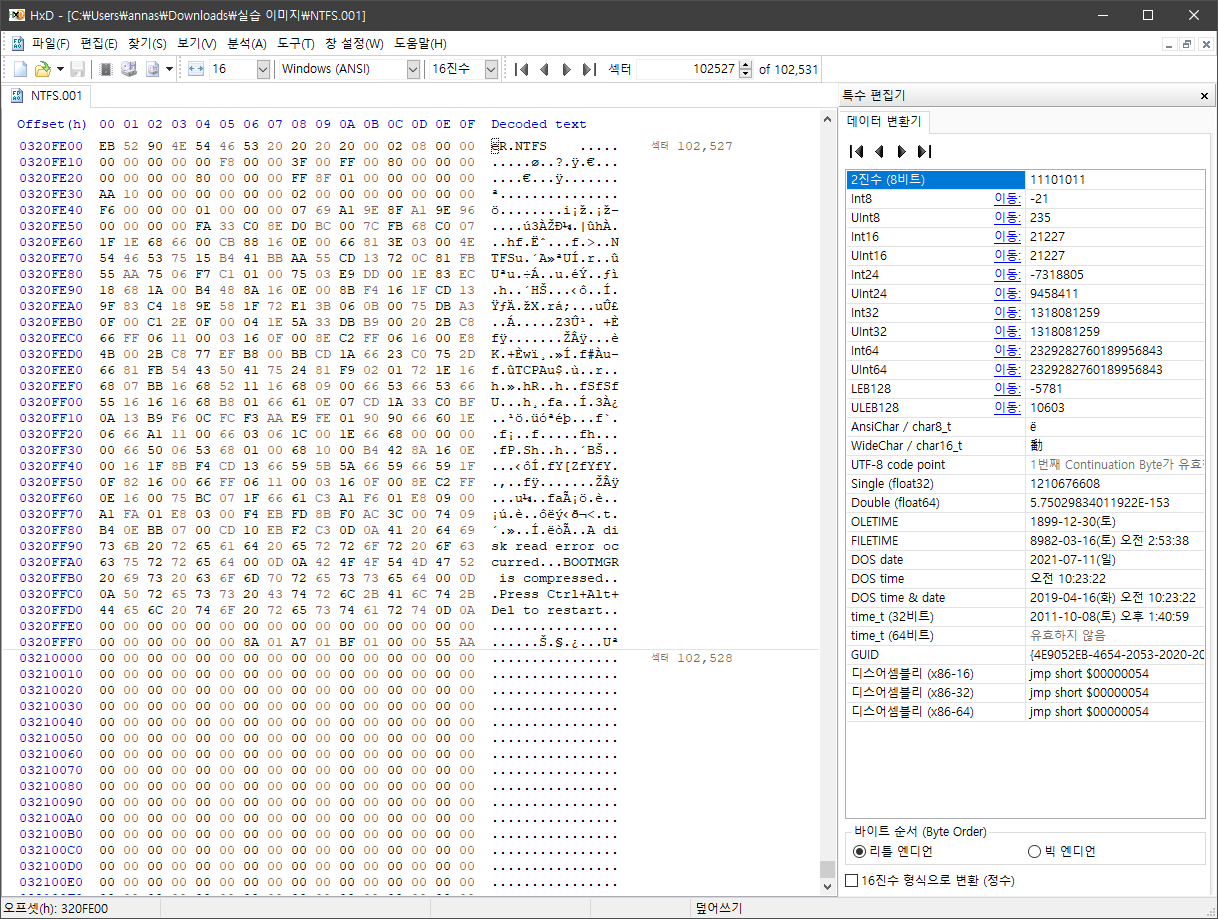Go to next sector in toolbar

tap(566, 69)
